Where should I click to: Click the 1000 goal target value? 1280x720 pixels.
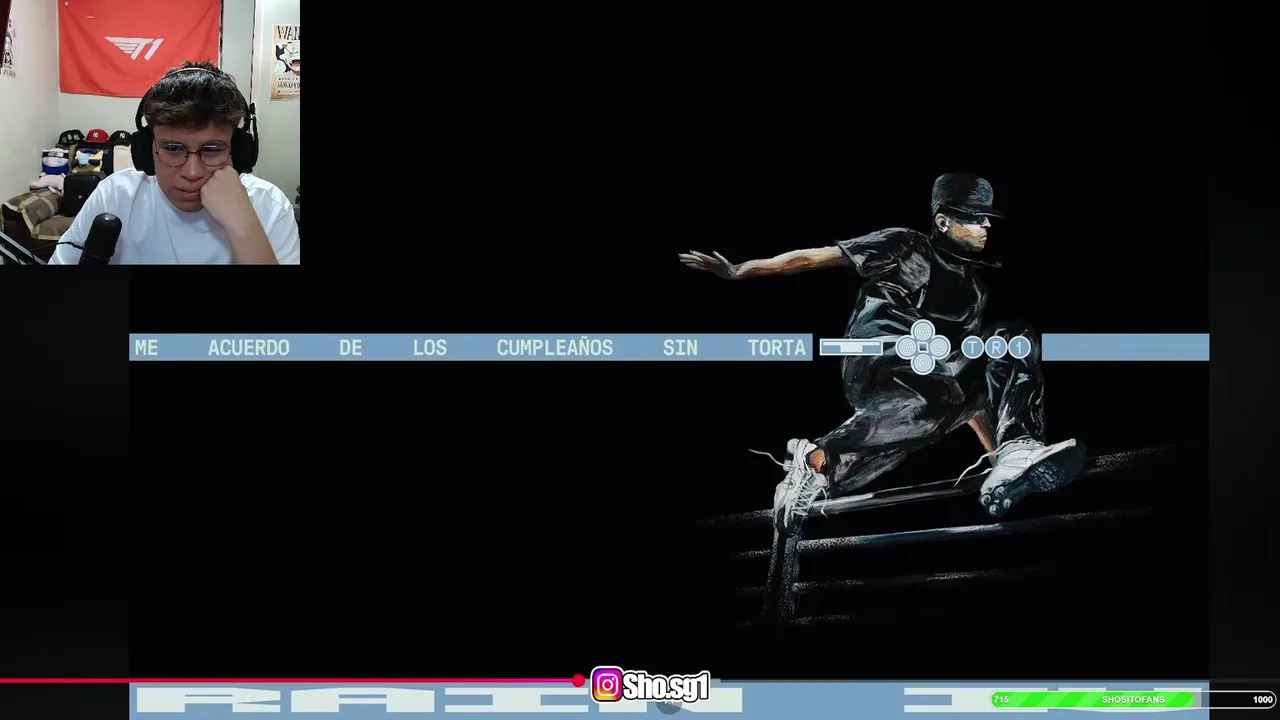tap(1263, 700)
